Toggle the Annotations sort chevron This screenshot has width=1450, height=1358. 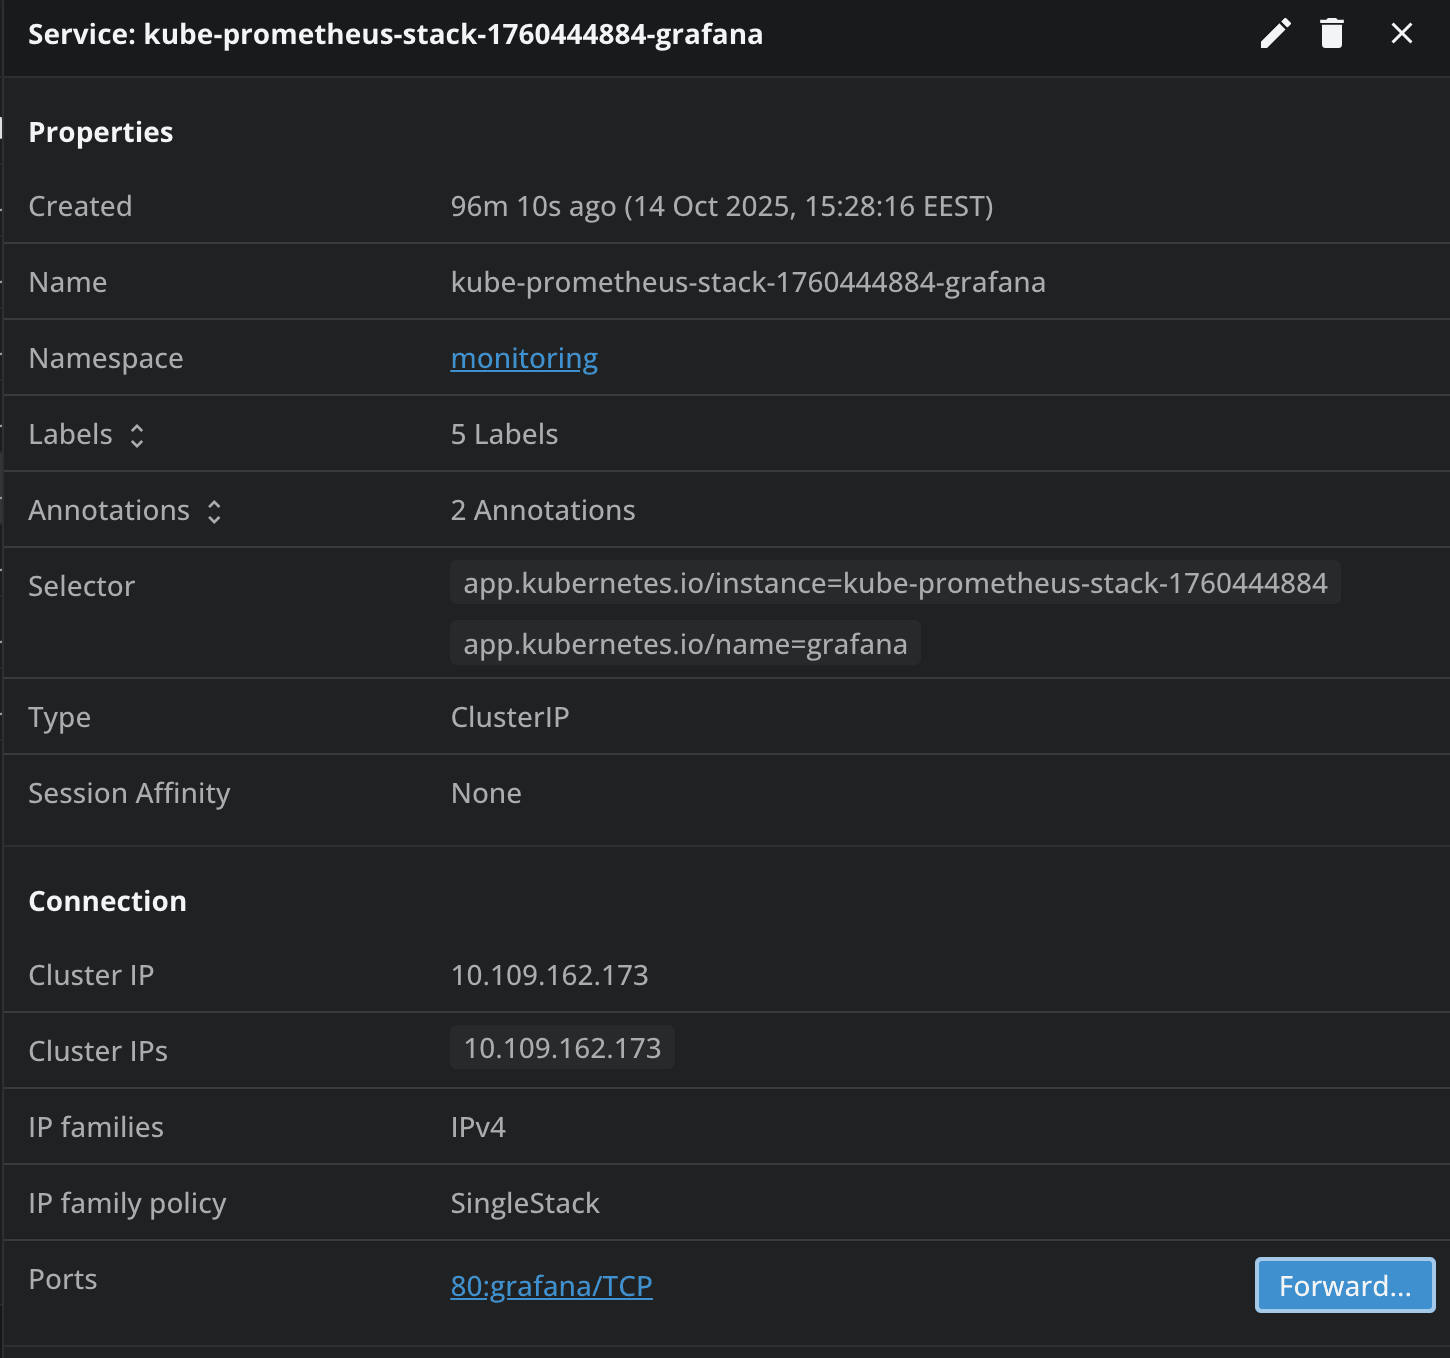point(215,510)
